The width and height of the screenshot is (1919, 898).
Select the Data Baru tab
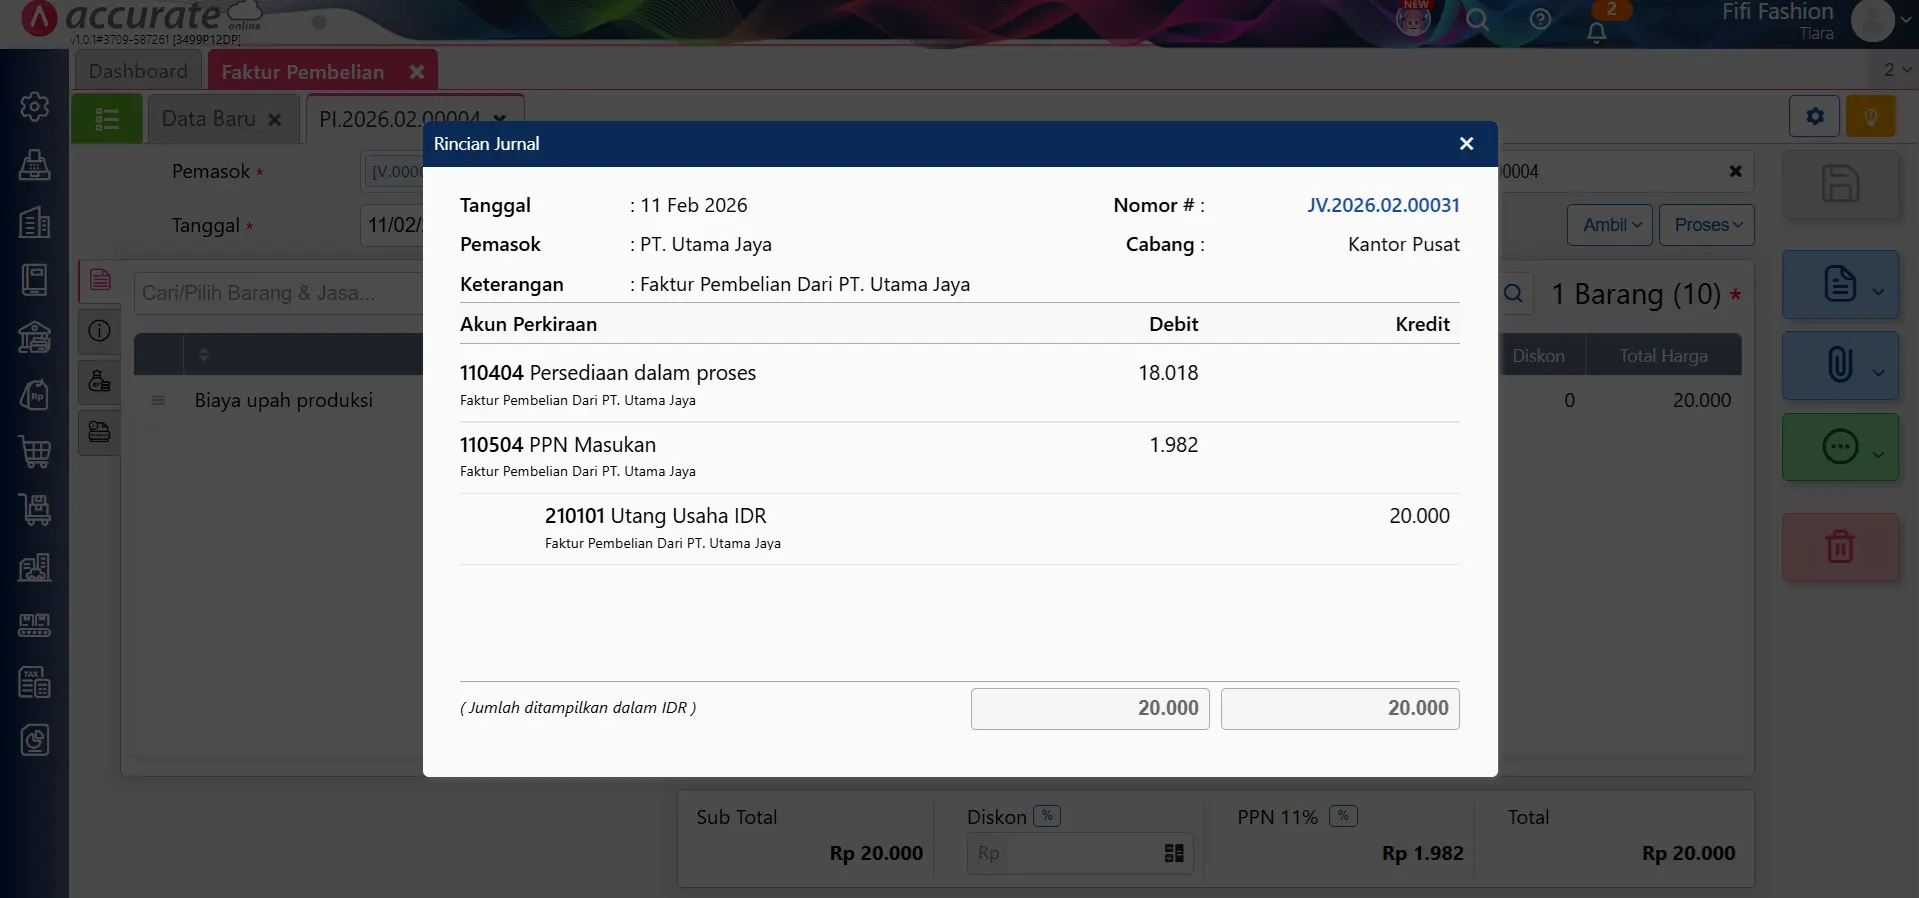209,119
